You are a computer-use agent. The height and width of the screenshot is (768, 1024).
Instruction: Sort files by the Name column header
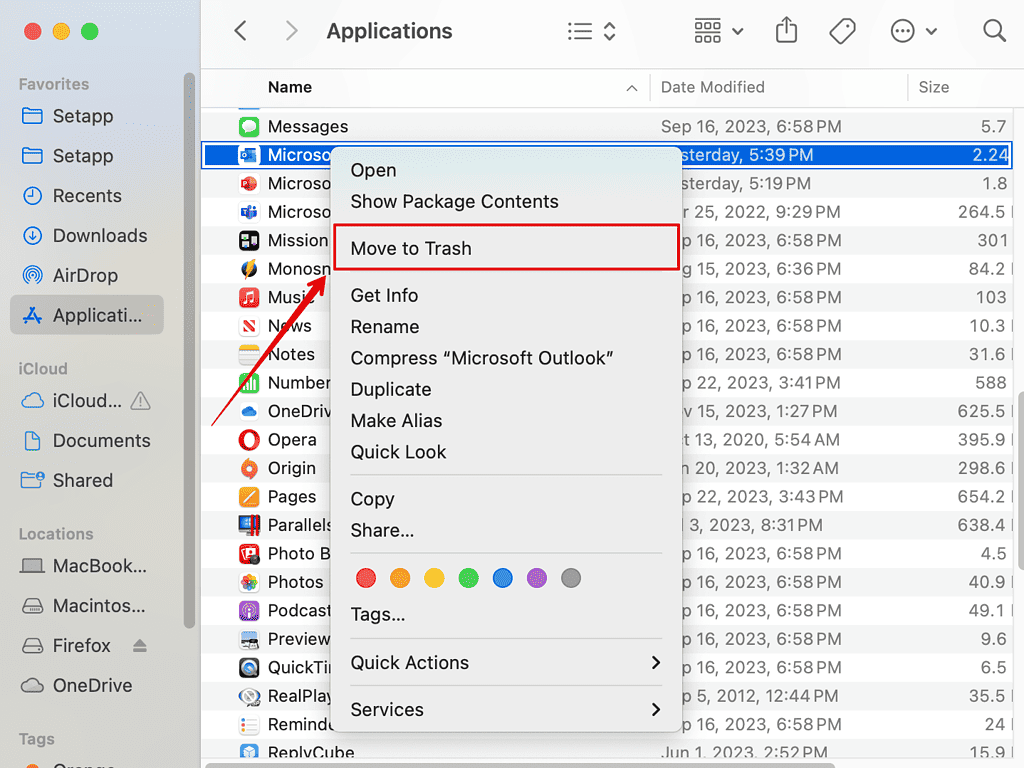point(290,87)
